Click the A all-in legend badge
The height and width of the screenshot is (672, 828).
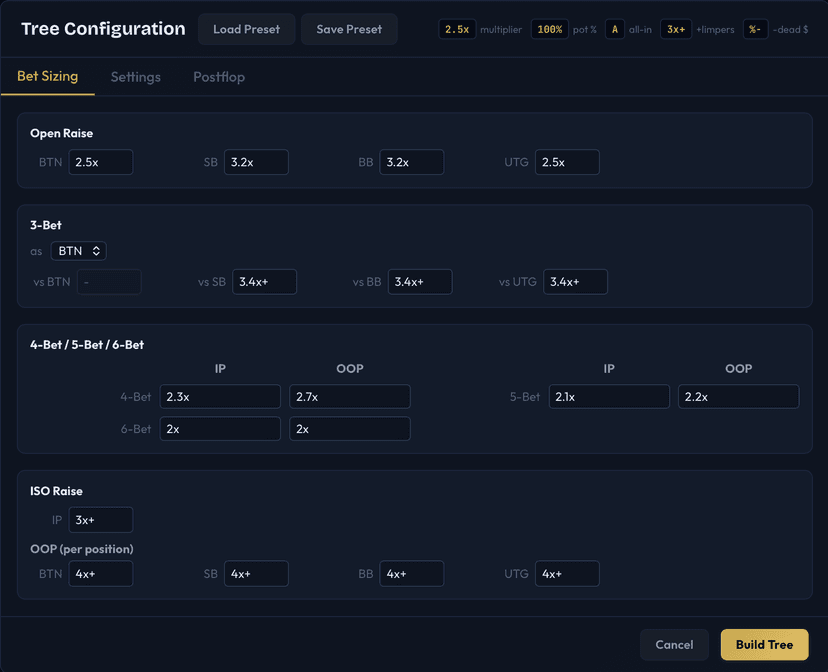[615, 30]
